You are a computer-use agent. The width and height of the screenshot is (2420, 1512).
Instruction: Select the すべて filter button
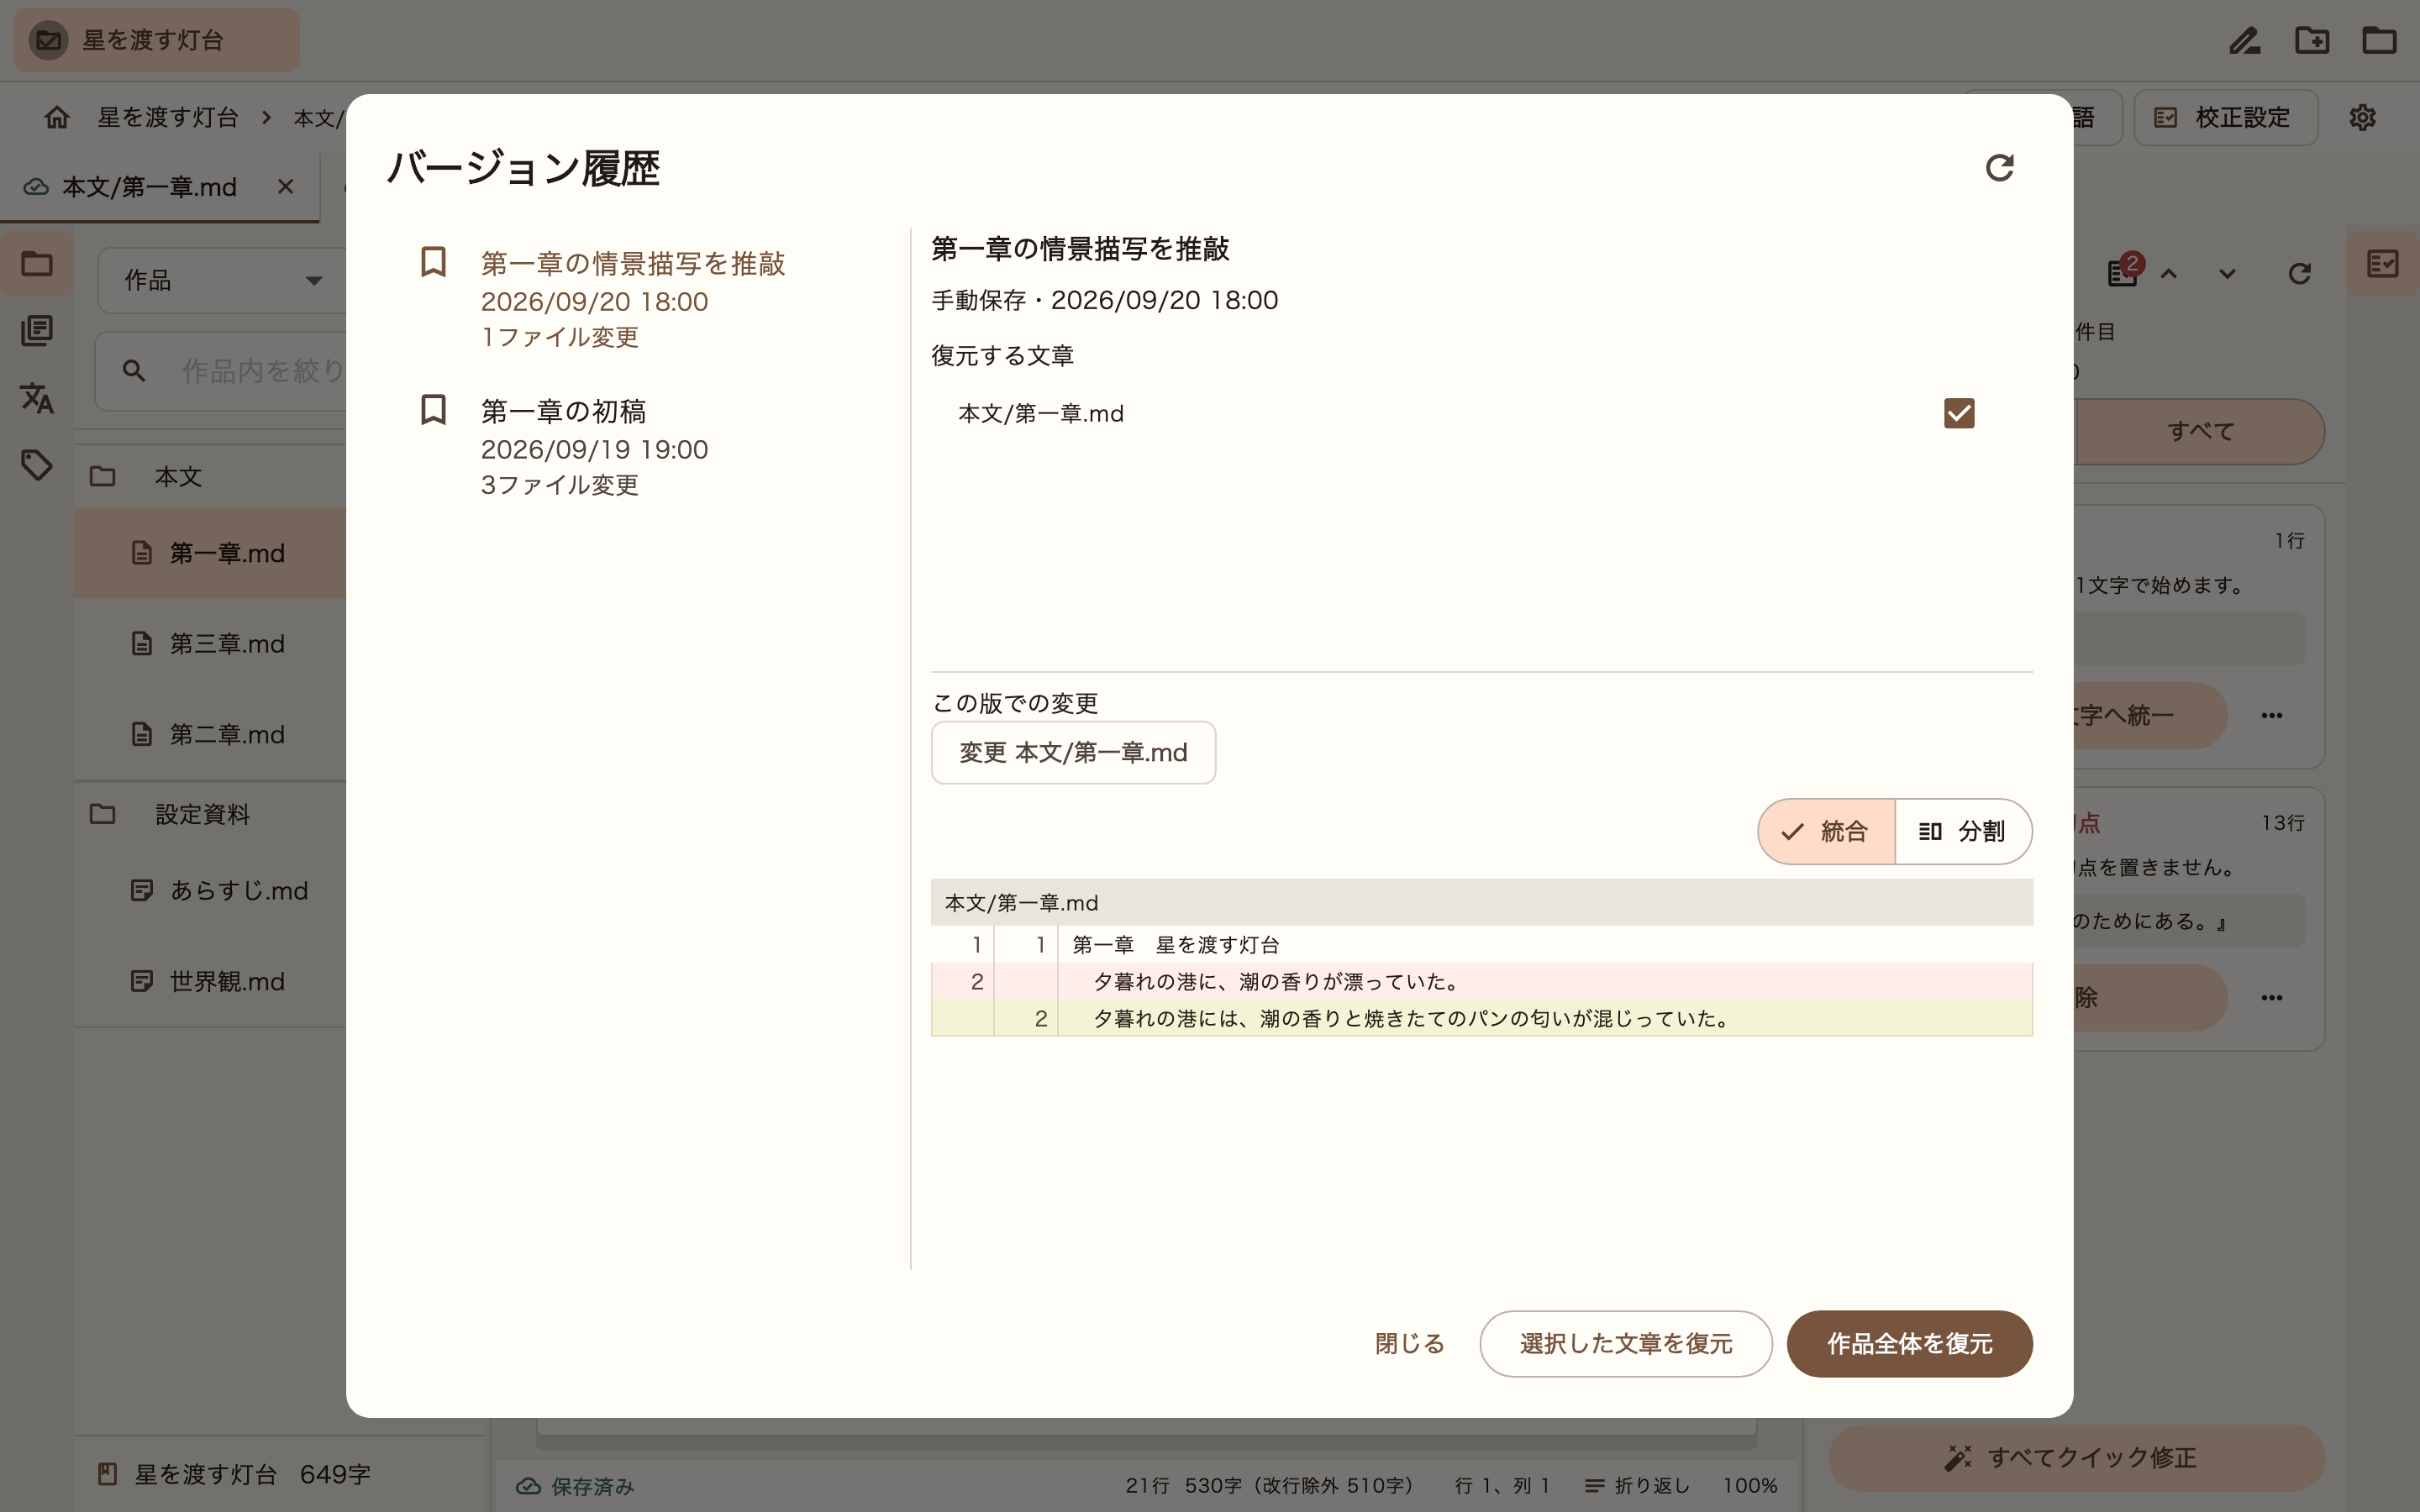pyautogui.click(x=2200, y=432)
